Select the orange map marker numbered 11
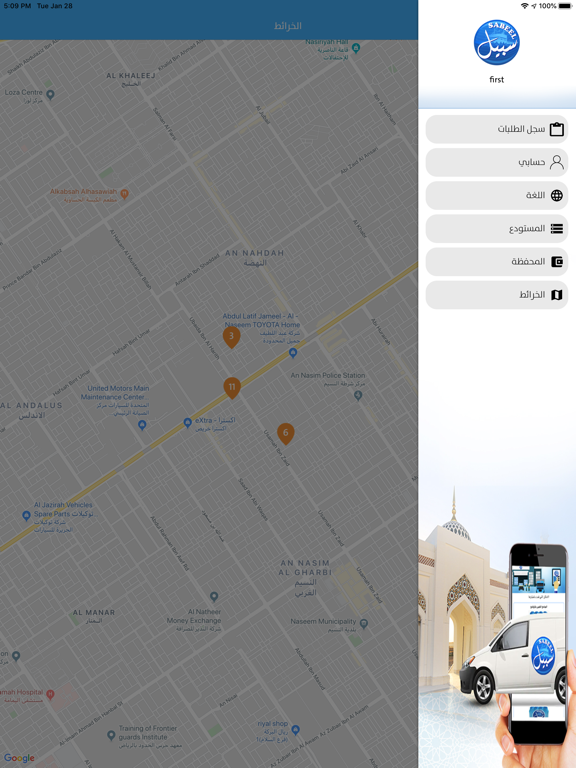Image resolution: width=576 pixels, height=768 pixels. tap(232, 387)
